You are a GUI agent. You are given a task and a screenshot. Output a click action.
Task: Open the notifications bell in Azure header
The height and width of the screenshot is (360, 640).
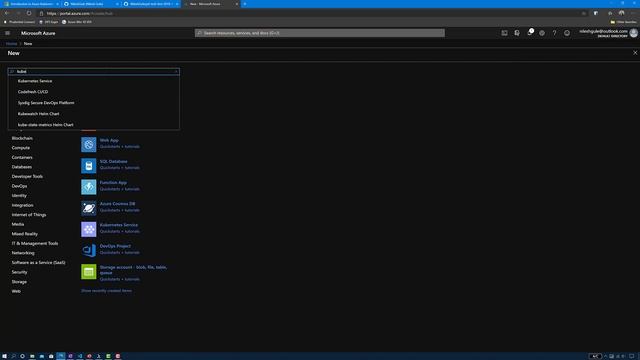pos(529,33)
